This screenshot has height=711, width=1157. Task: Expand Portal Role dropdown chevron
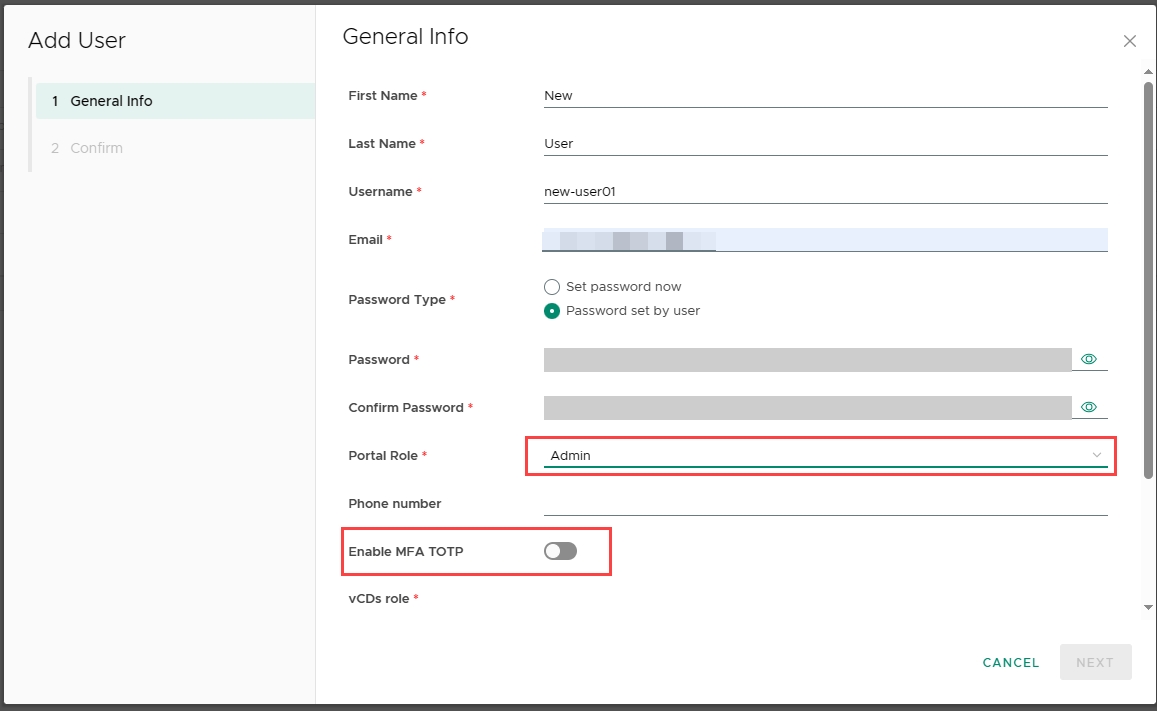click(x=1097, y=455)
